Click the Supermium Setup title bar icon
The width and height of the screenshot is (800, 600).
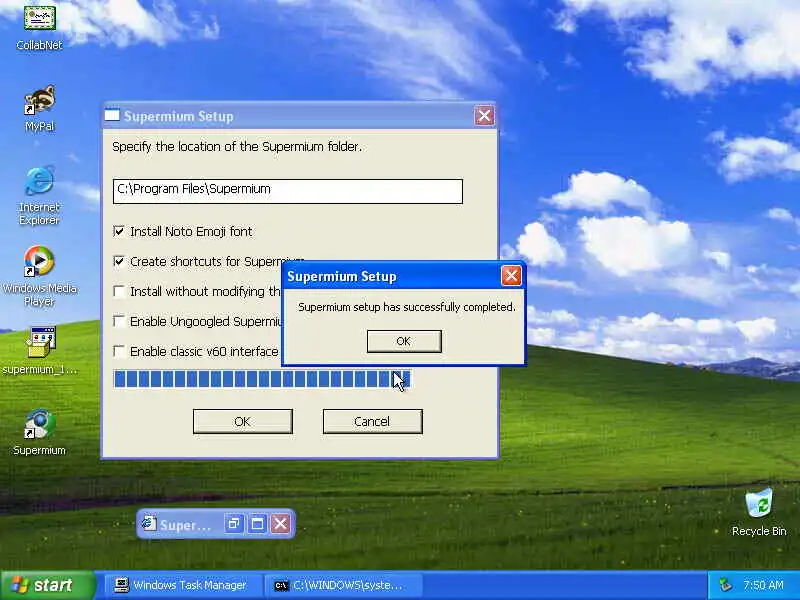click(112, 116)
